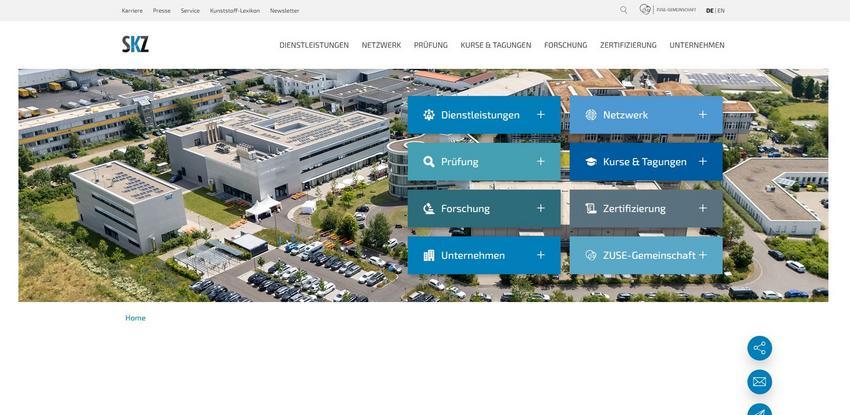This screenshot has height=415, width=850.
Task: Open the email envelope floating button
Action: [759, 382]
